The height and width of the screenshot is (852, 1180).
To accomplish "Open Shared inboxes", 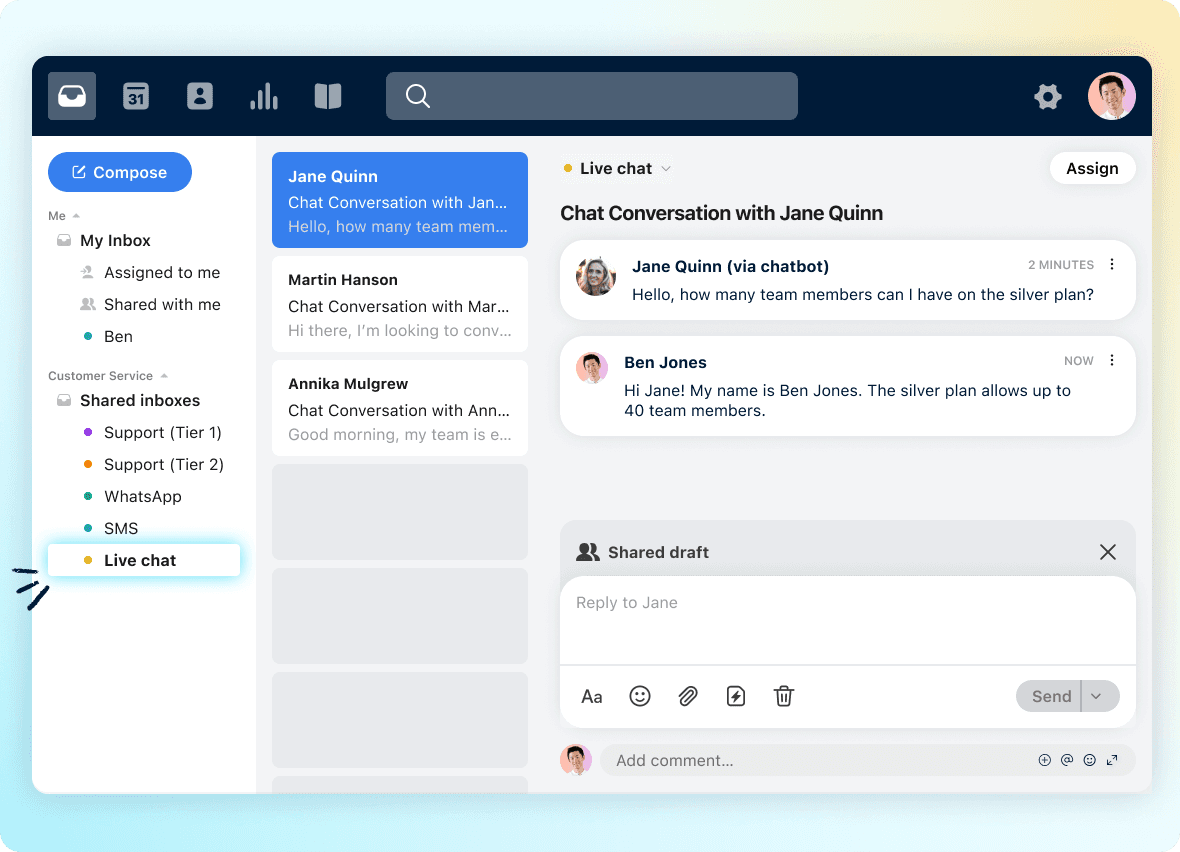I will tap(140, 400).
